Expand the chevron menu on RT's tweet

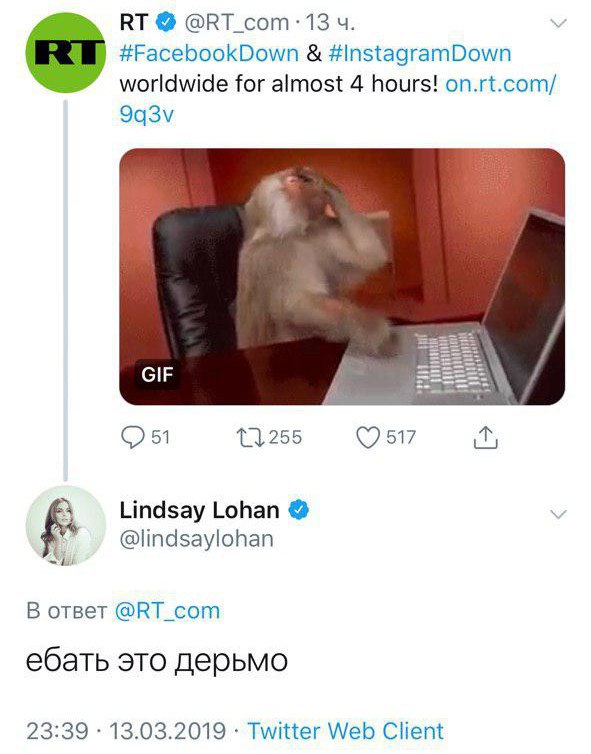(x=558, y=23)
